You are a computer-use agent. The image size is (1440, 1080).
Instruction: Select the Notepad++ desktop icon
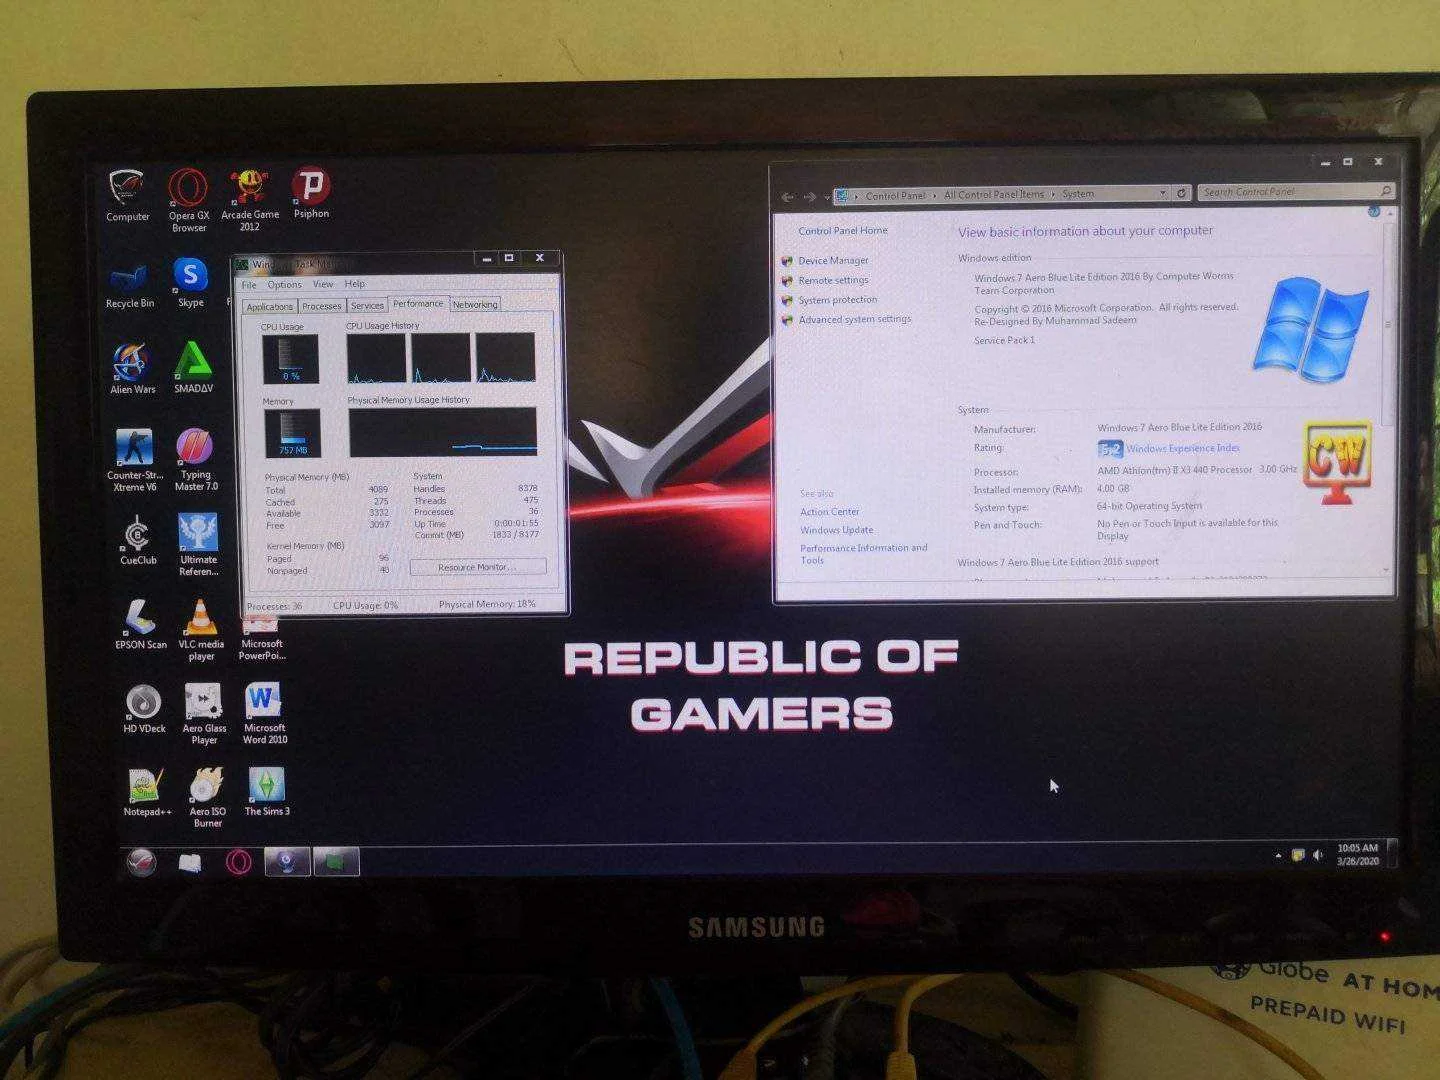tap(147, 793)
